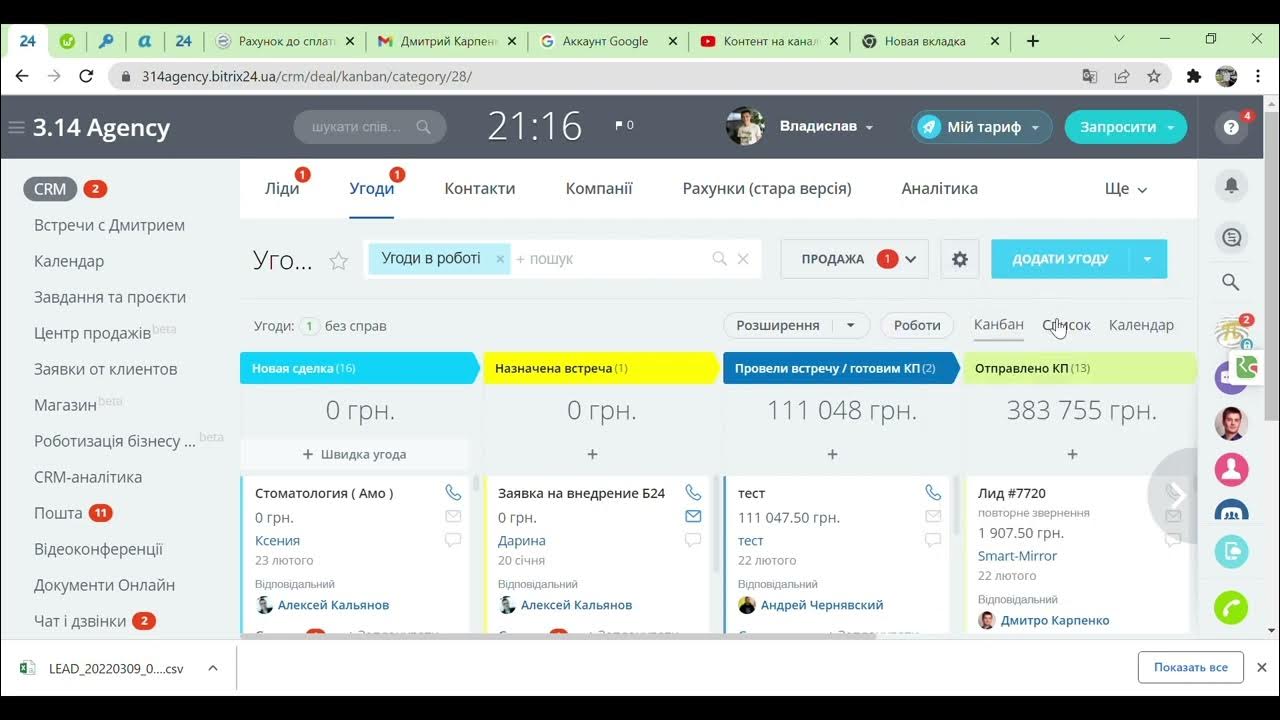Click phone icon on тест deal card

point(933,492)
